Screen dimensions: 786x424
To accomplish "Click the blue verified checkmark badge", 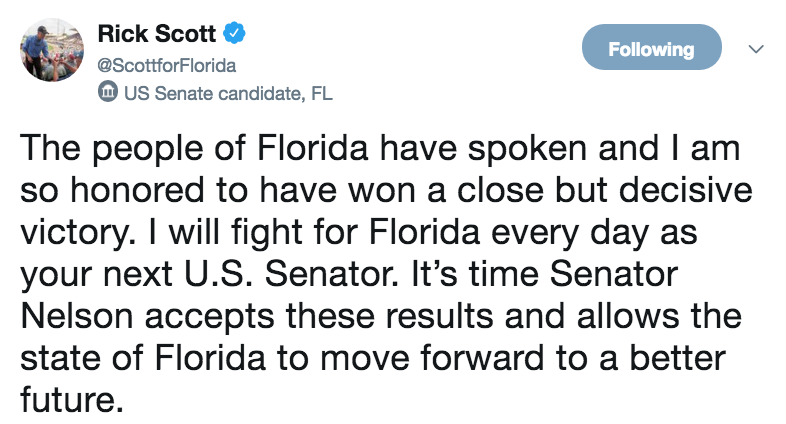I will (234, 34).
